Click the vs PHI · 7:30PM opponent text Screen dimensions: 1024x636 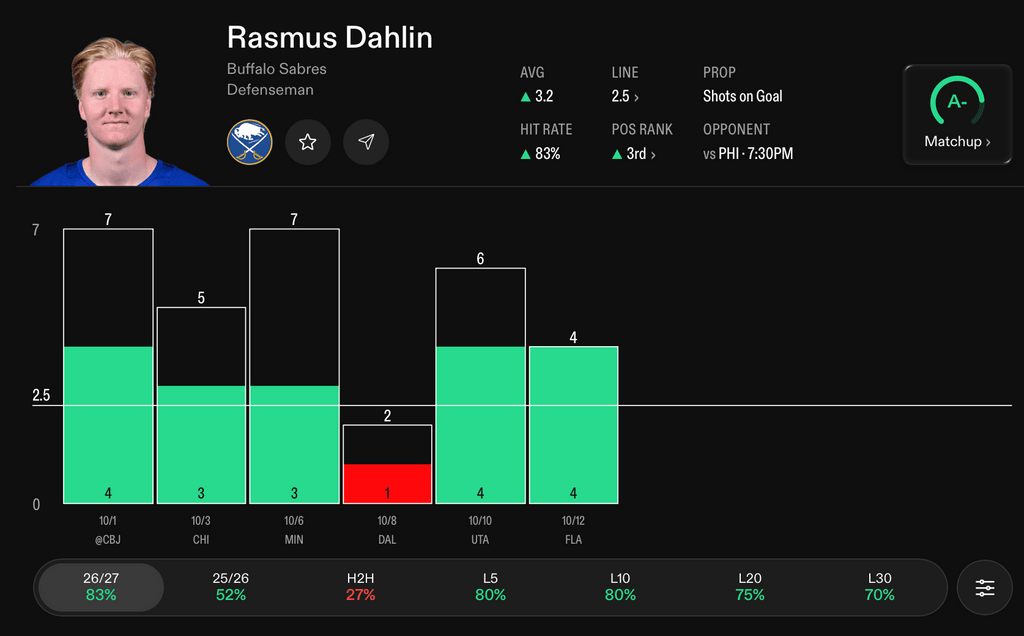[748, 154]
